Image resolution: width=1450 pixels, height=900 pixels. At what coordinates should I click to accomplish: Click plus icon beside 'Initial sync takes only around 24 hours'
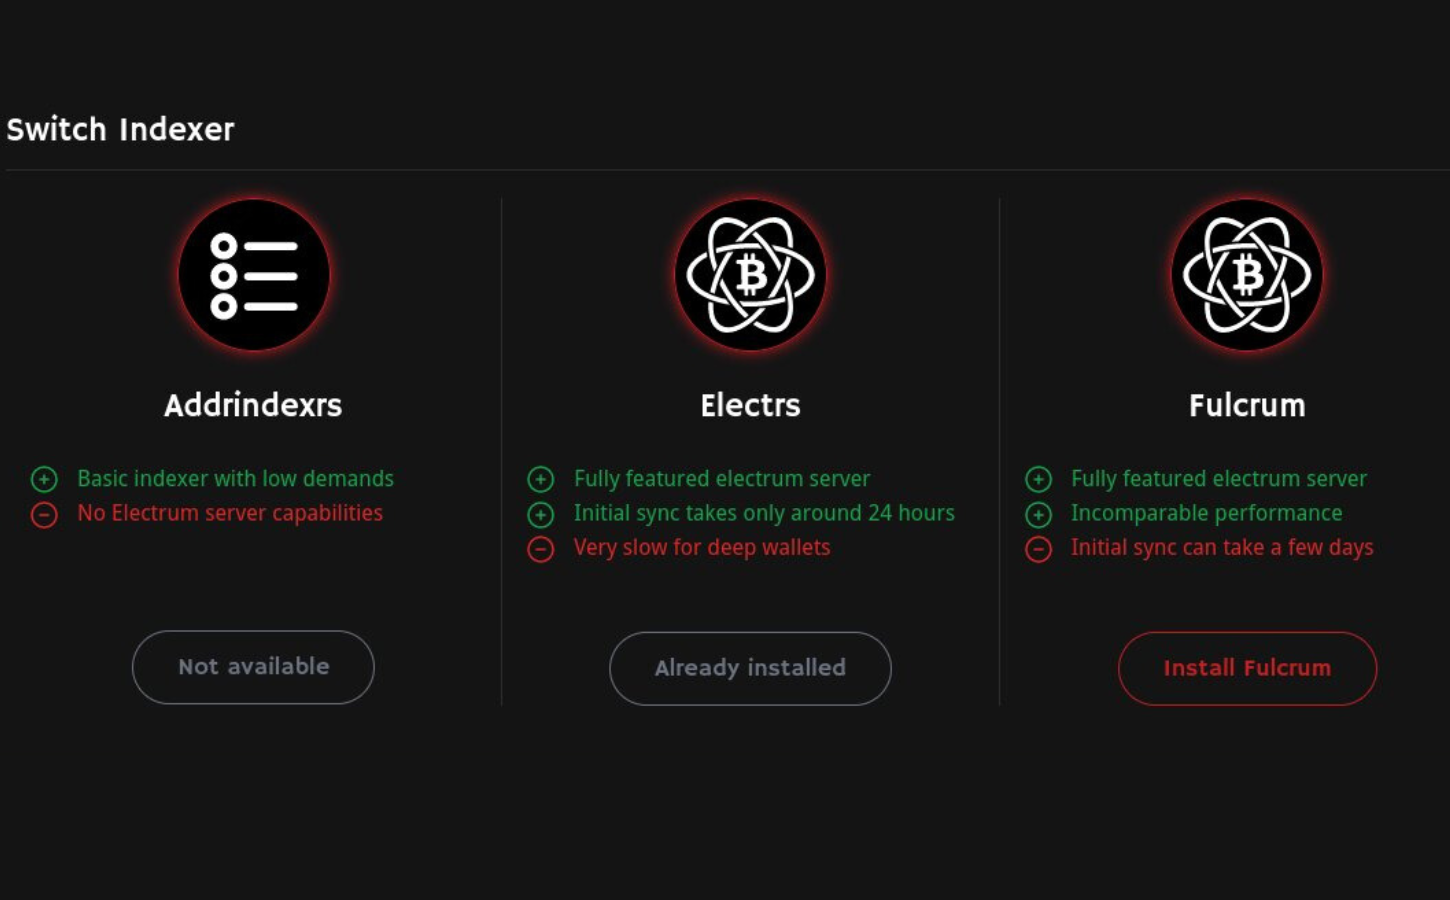click(541, 514)
